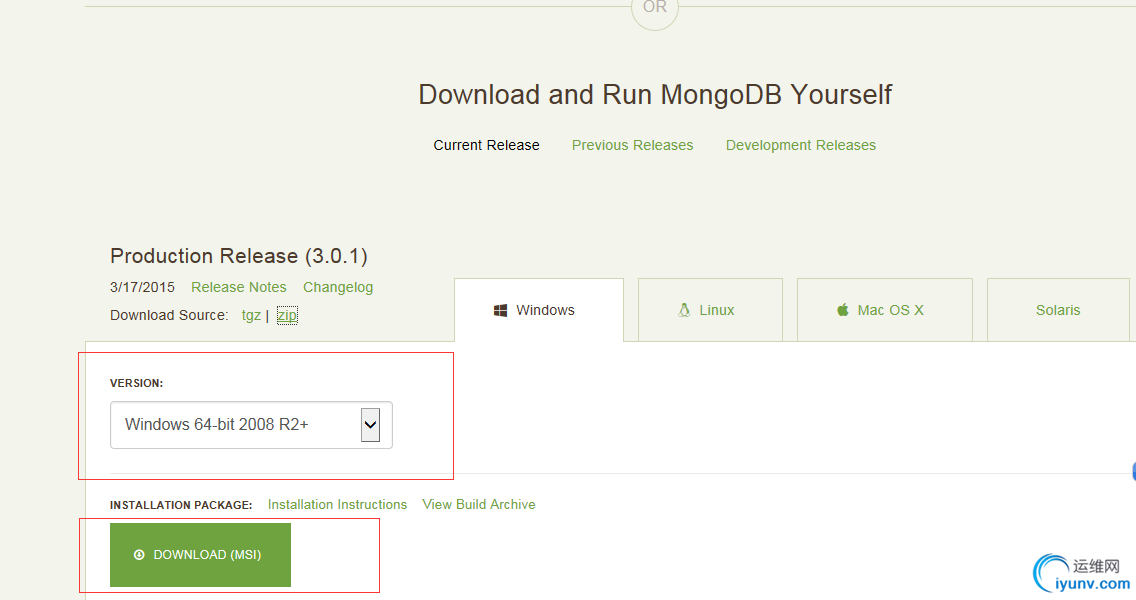Viewport: 1136px width, 600px height.
Task: Click the download arrow icon on the MSI button
Action: click(x=139, y=554)
